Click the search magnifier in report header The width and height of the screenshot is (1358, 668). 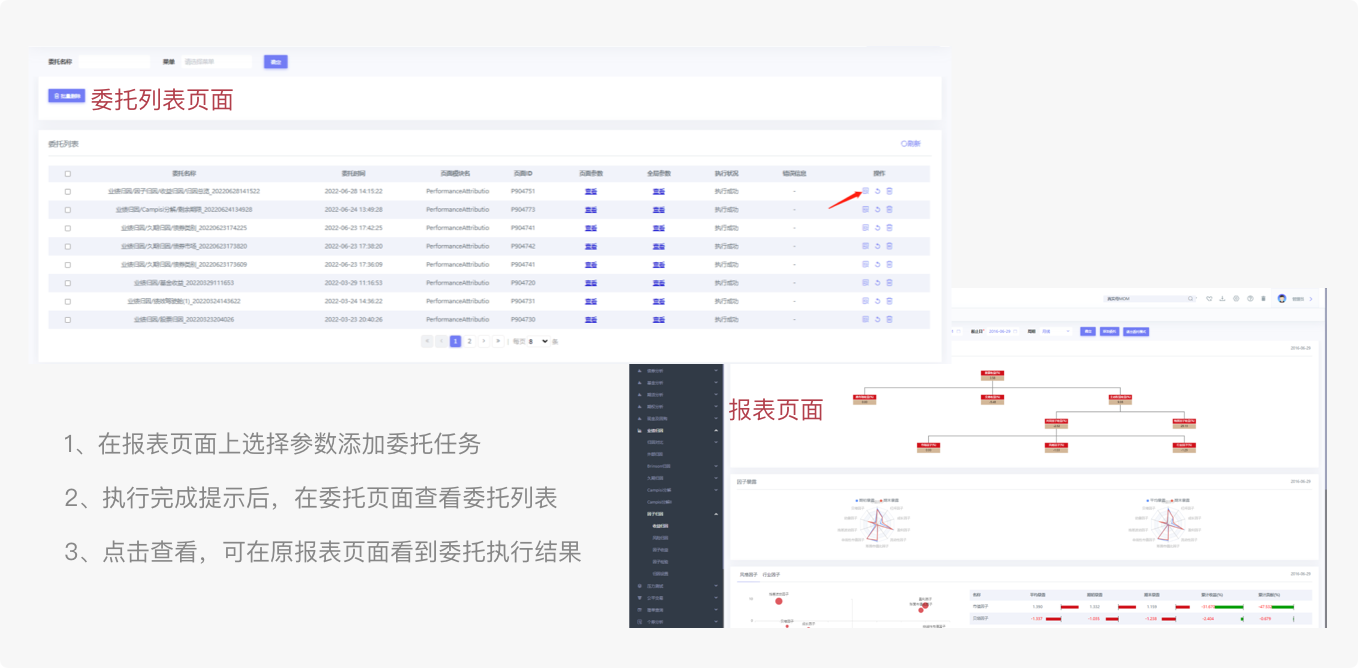(x=1190, y=299)
